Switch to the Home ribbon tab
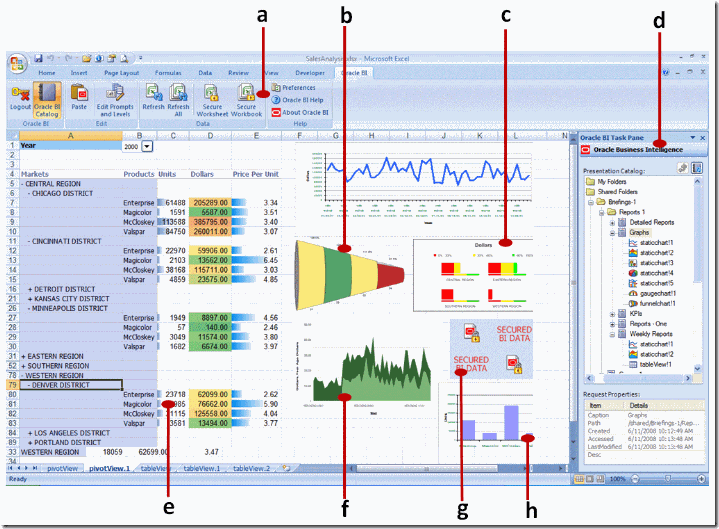The image size is (719, 529). [x=47, y=73]
